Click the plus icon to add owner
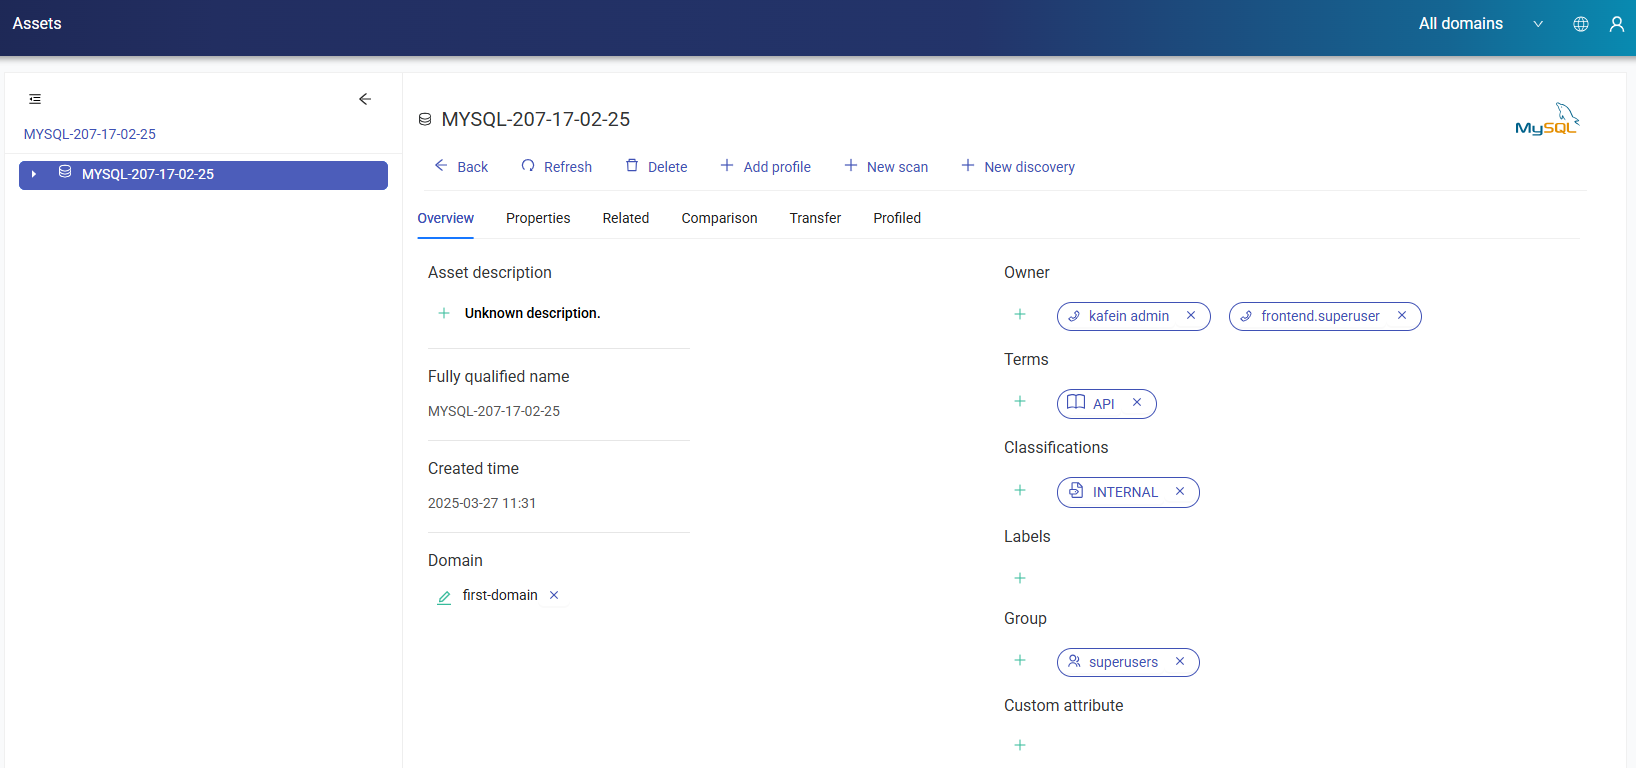1636x768 pixels. click(1020, 315)
